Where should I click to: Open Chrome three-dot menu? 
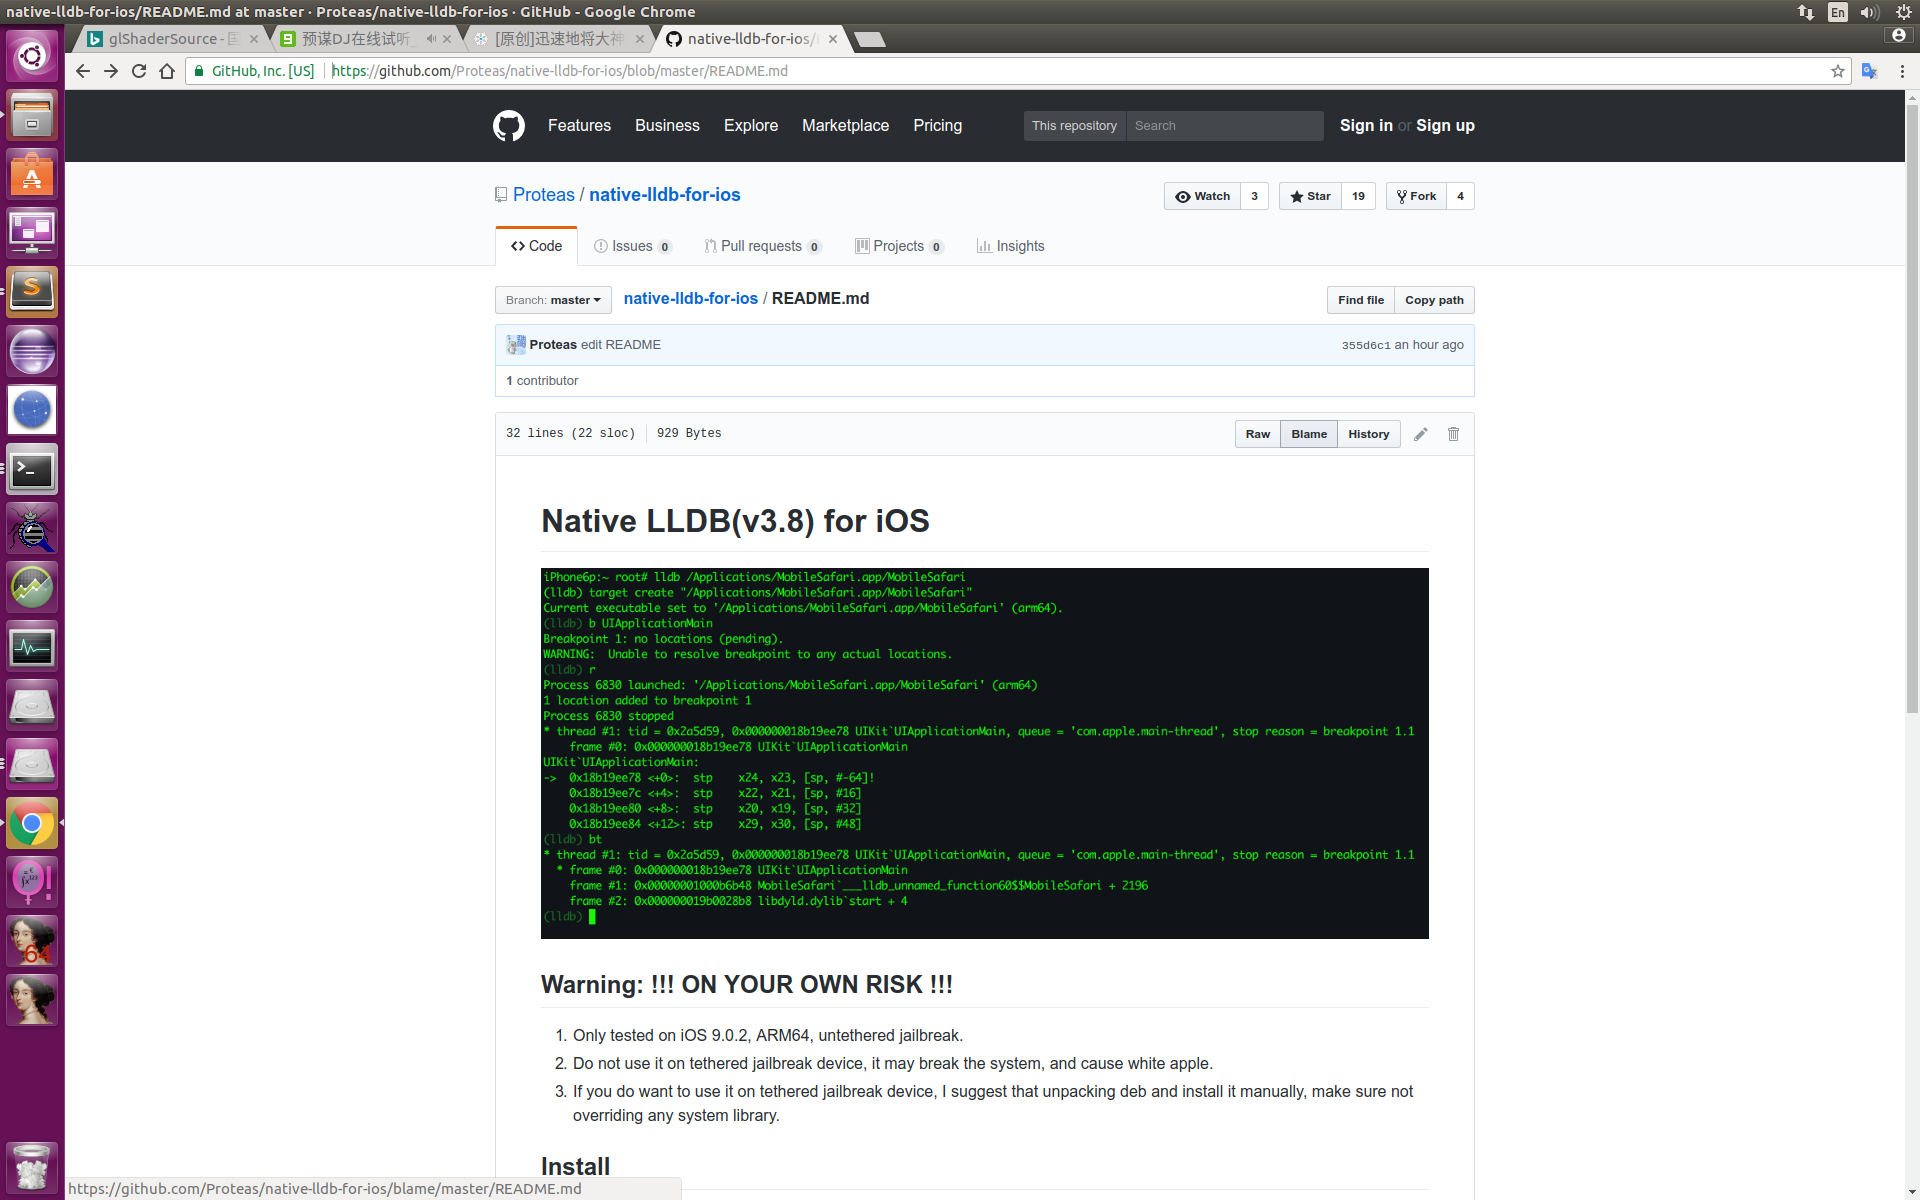(x=1902, y=71)
